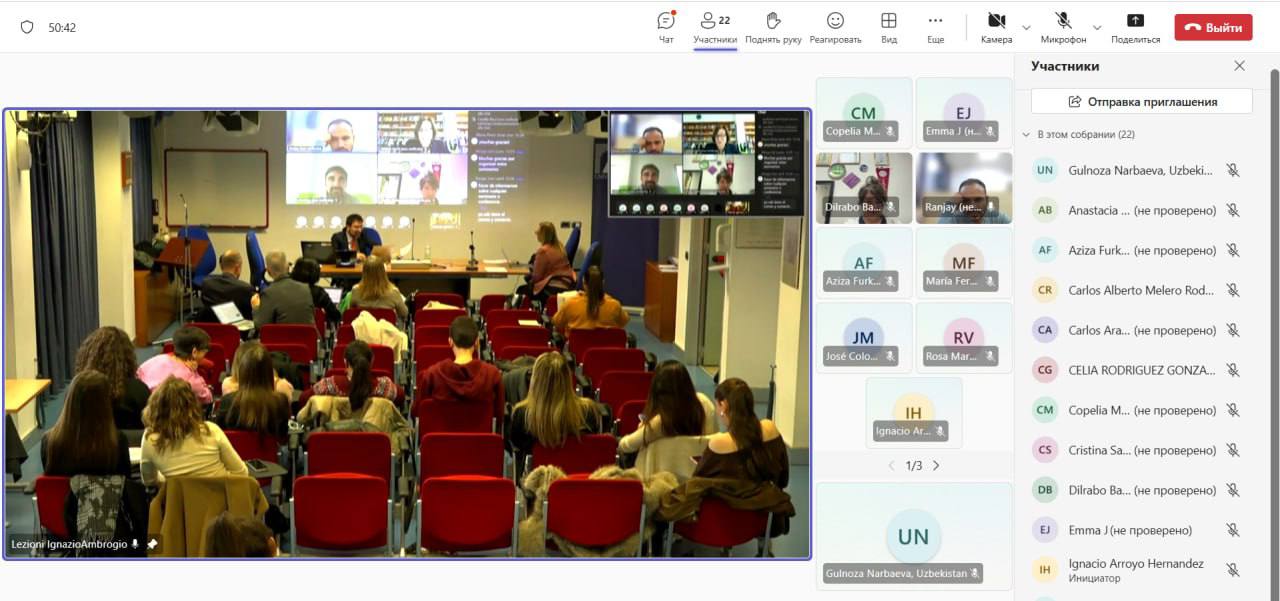
Task: Click the pin icon on Lezioni IgnazioAmbrogio video
Action: point(152,544)
